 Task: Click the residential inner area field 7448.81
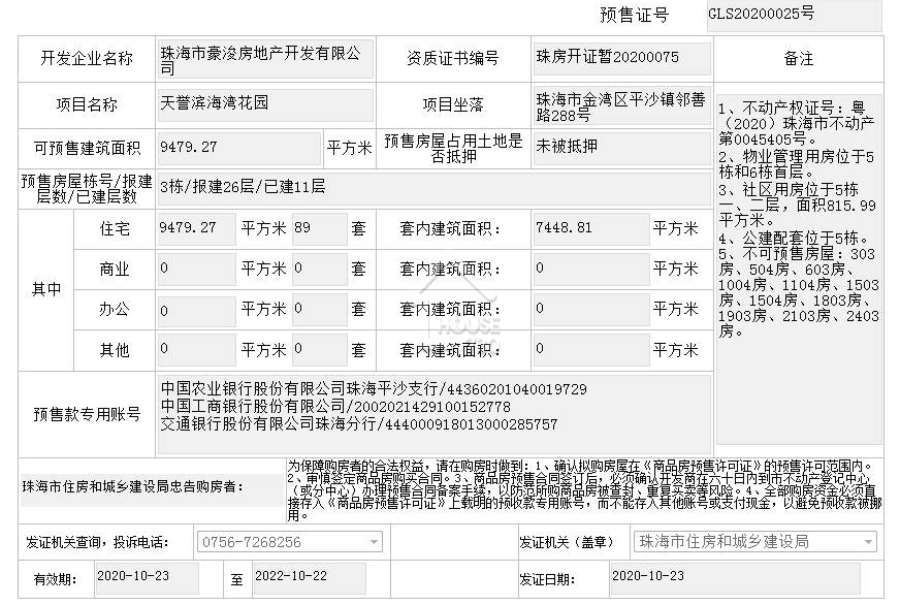[591, 229]
